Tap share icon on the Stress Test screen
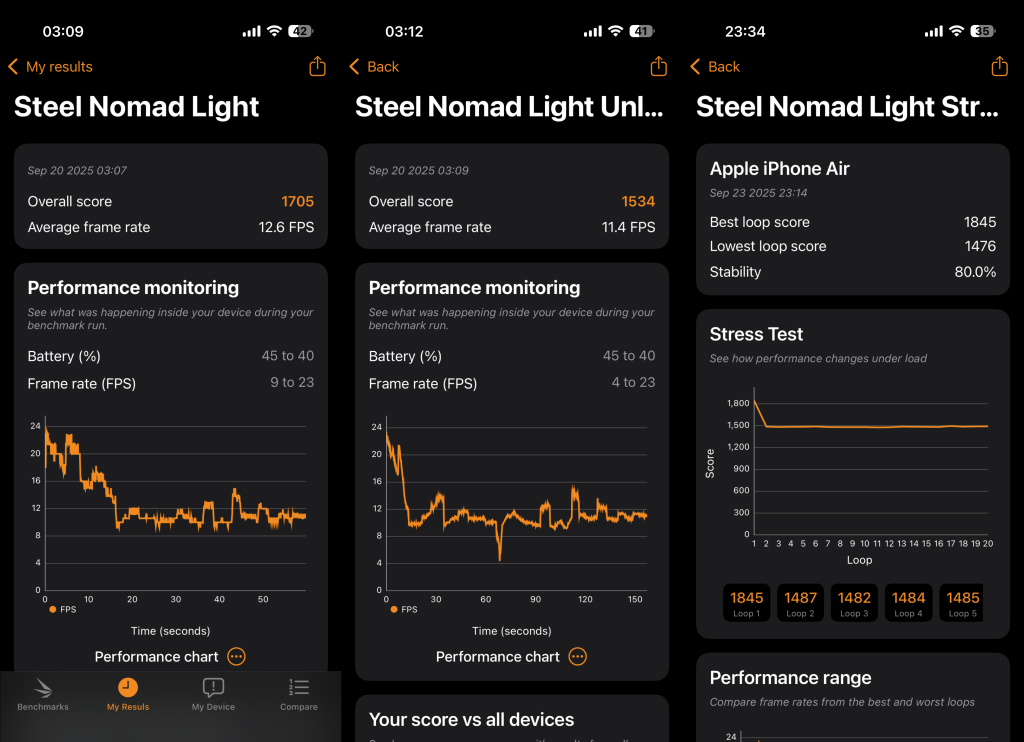 click(x=999, y=66)
